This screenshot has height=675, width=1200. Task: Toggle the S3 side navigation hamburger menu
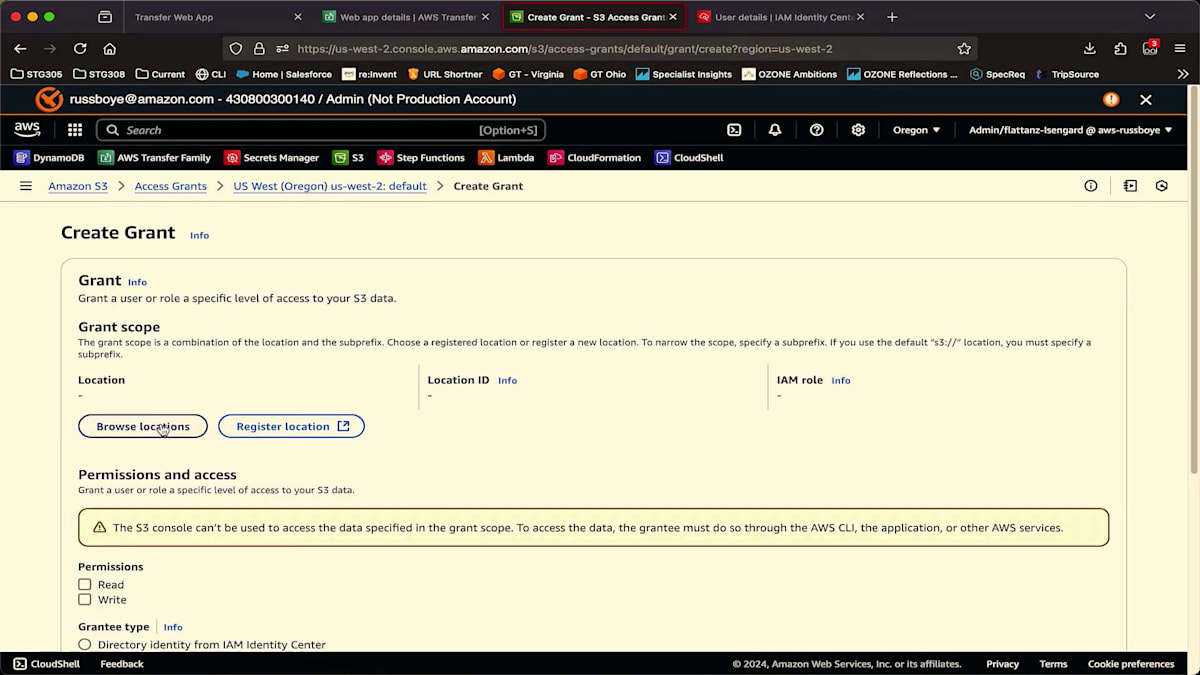[x=26, y=186]
